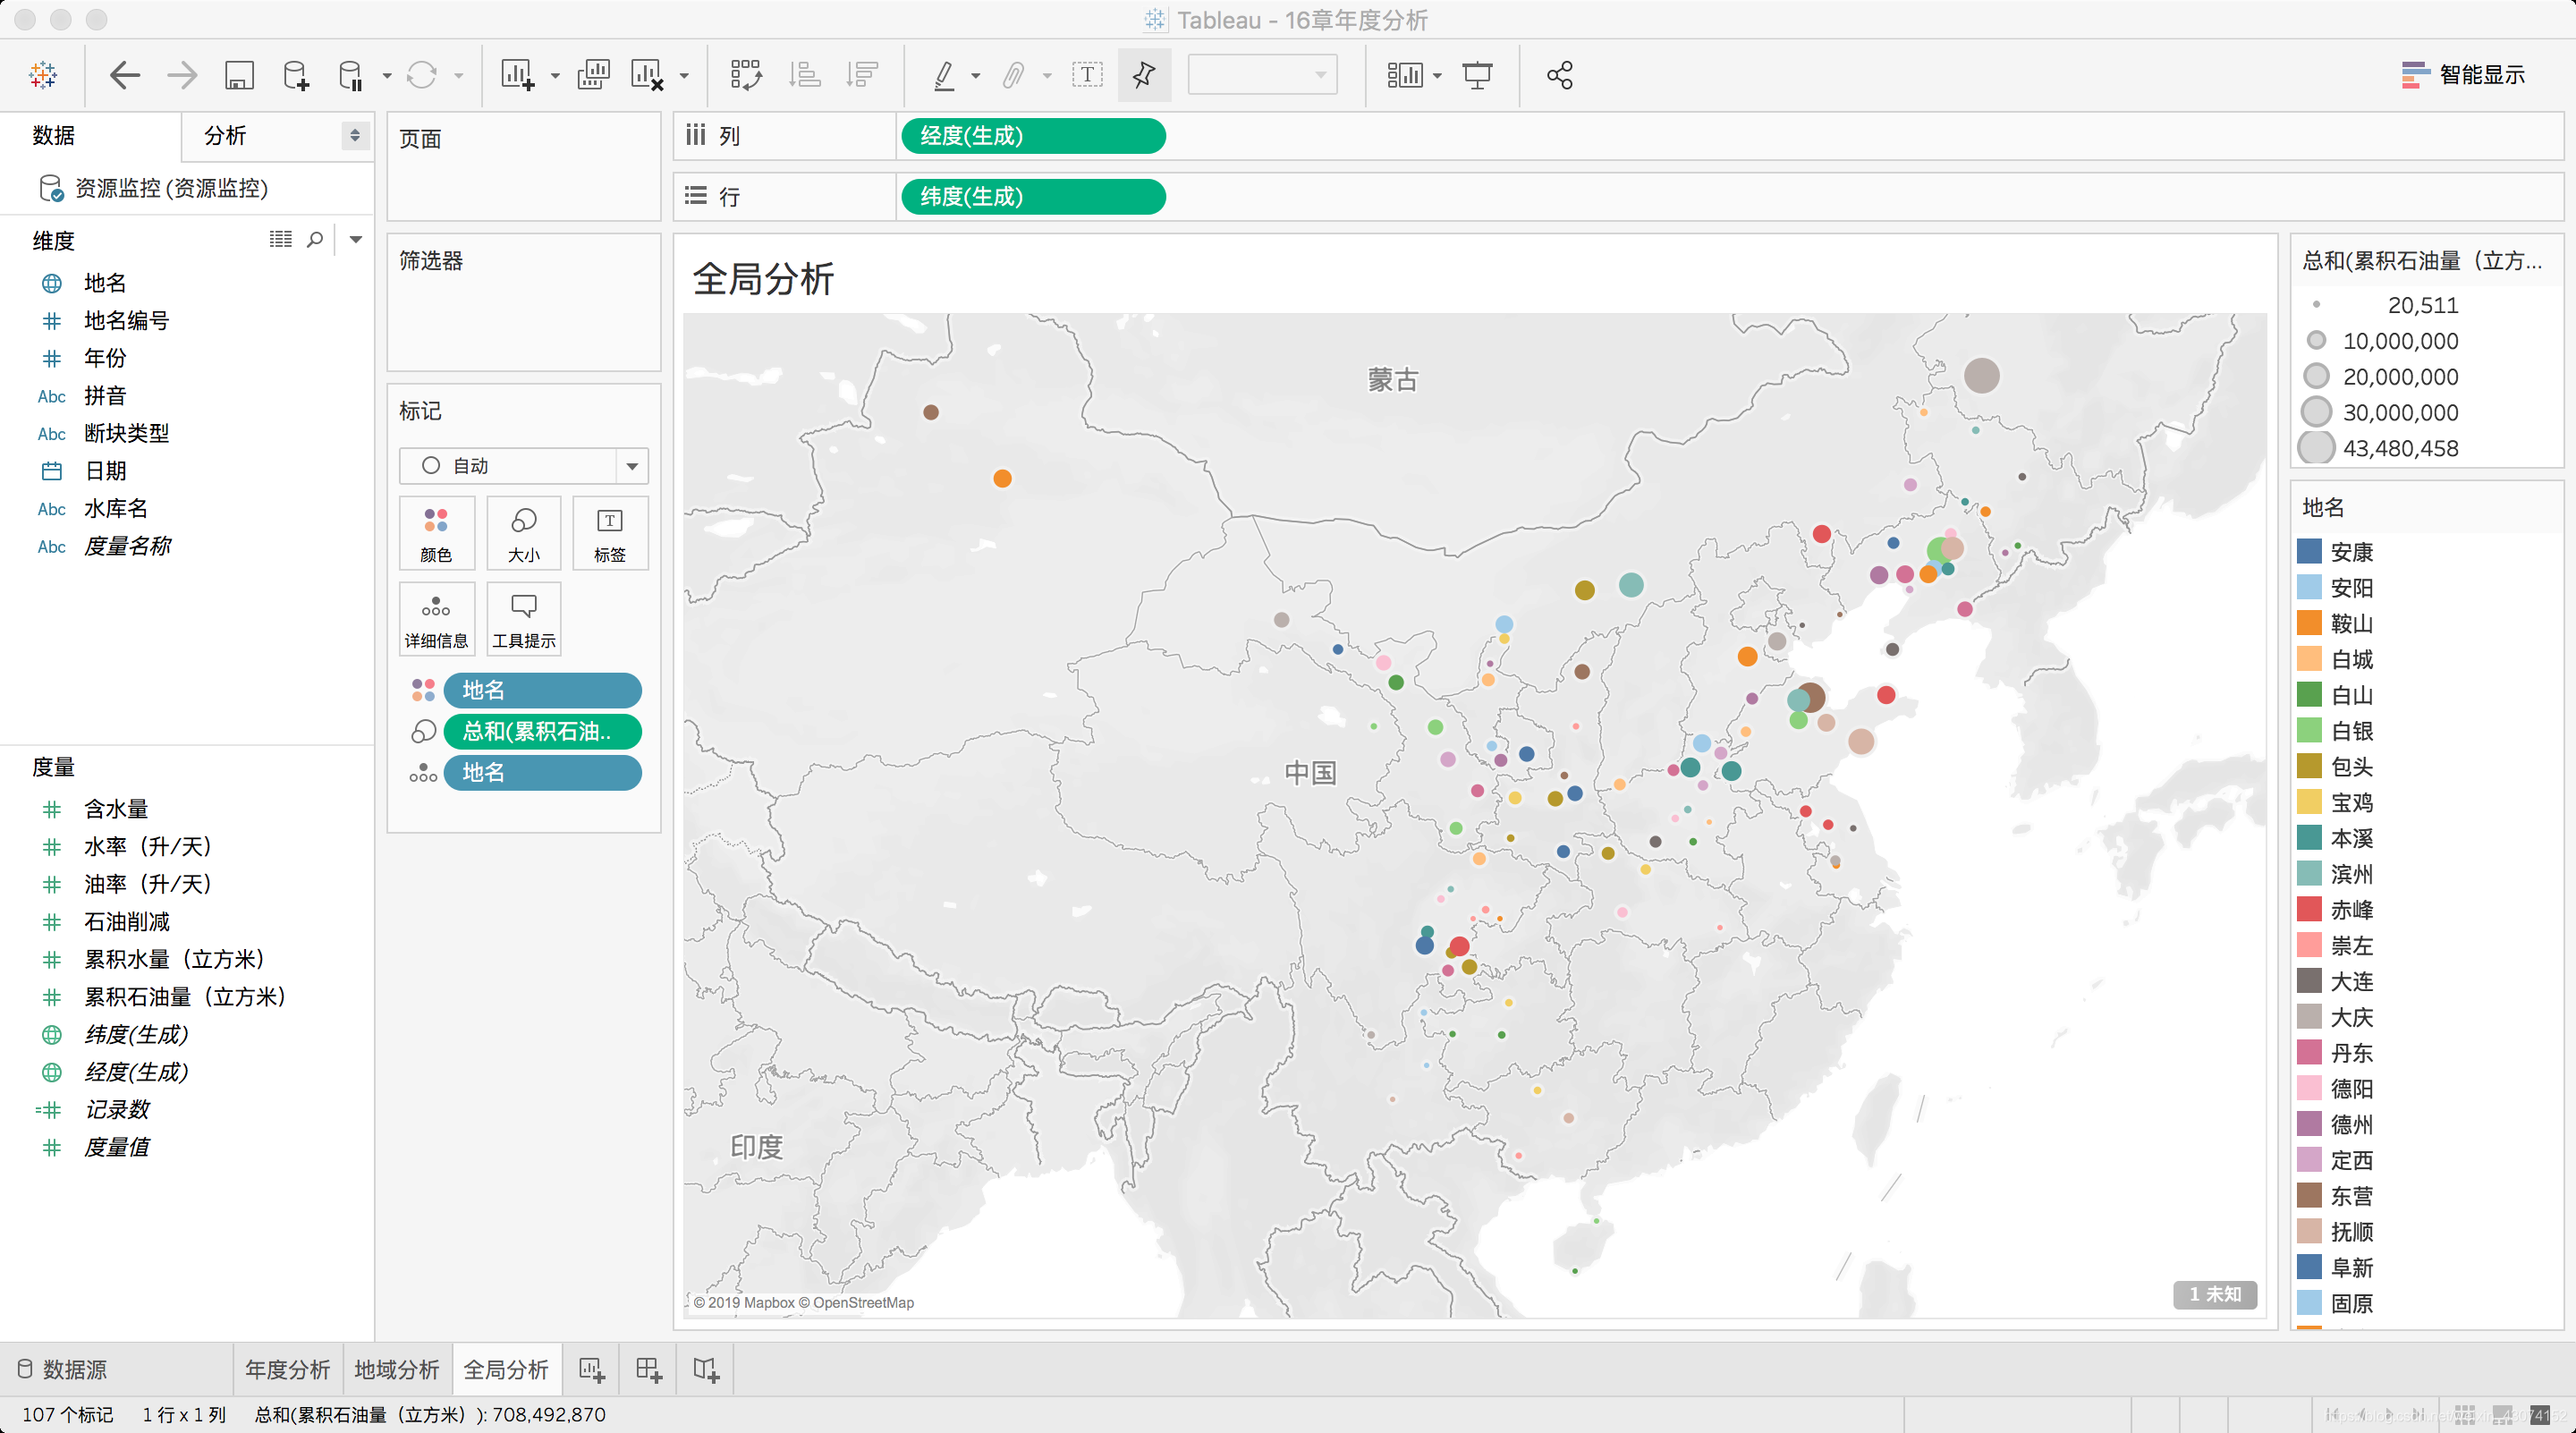Toggle view data as list icon in dimensions
Viewport: 2576px width, 1433px height.
coord(281,239)
